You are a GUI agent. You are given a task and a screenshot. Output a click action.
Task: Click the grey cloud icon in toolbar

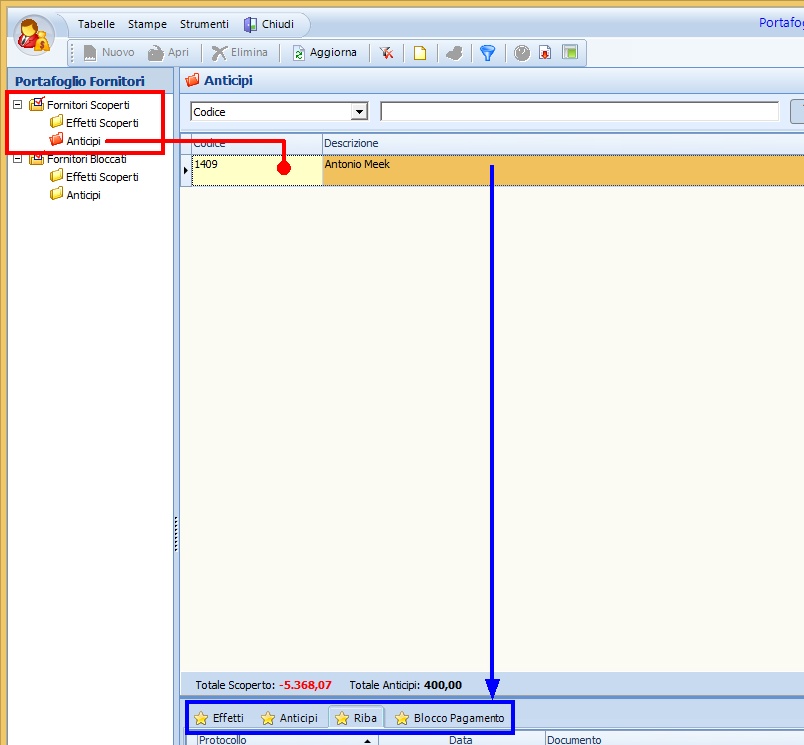tap(454, 53)
